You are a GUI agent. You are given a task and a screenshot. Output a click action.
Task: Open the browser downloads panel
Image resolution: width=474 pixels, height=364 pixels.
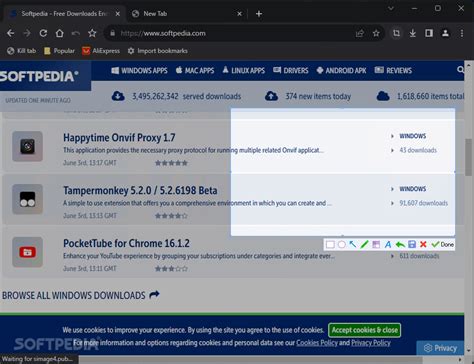413,33
